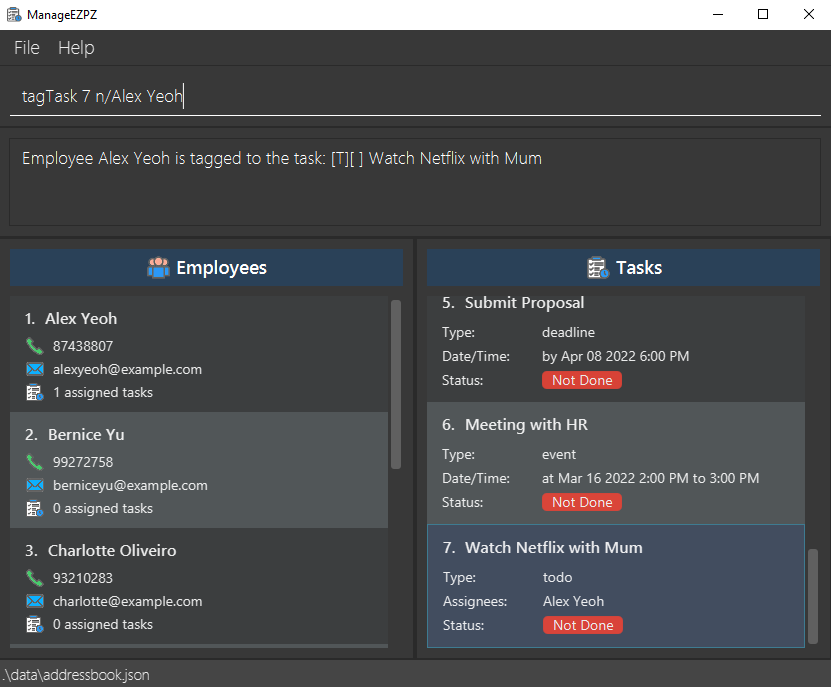Select the Alex Yeoh employee name
The width and height of the screenshot is (831, 687).
(x=81, y=319)
